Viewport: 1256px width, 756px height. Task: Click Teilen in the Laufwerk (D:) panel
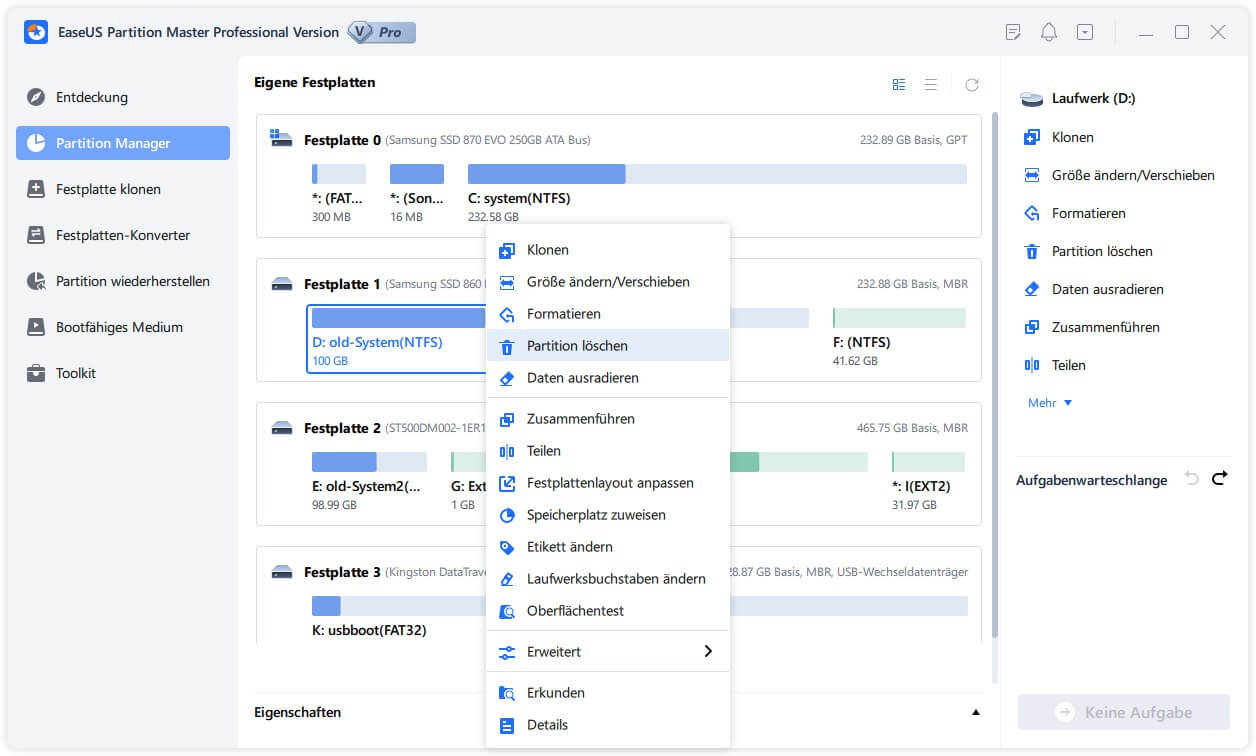coord(1054,365)
